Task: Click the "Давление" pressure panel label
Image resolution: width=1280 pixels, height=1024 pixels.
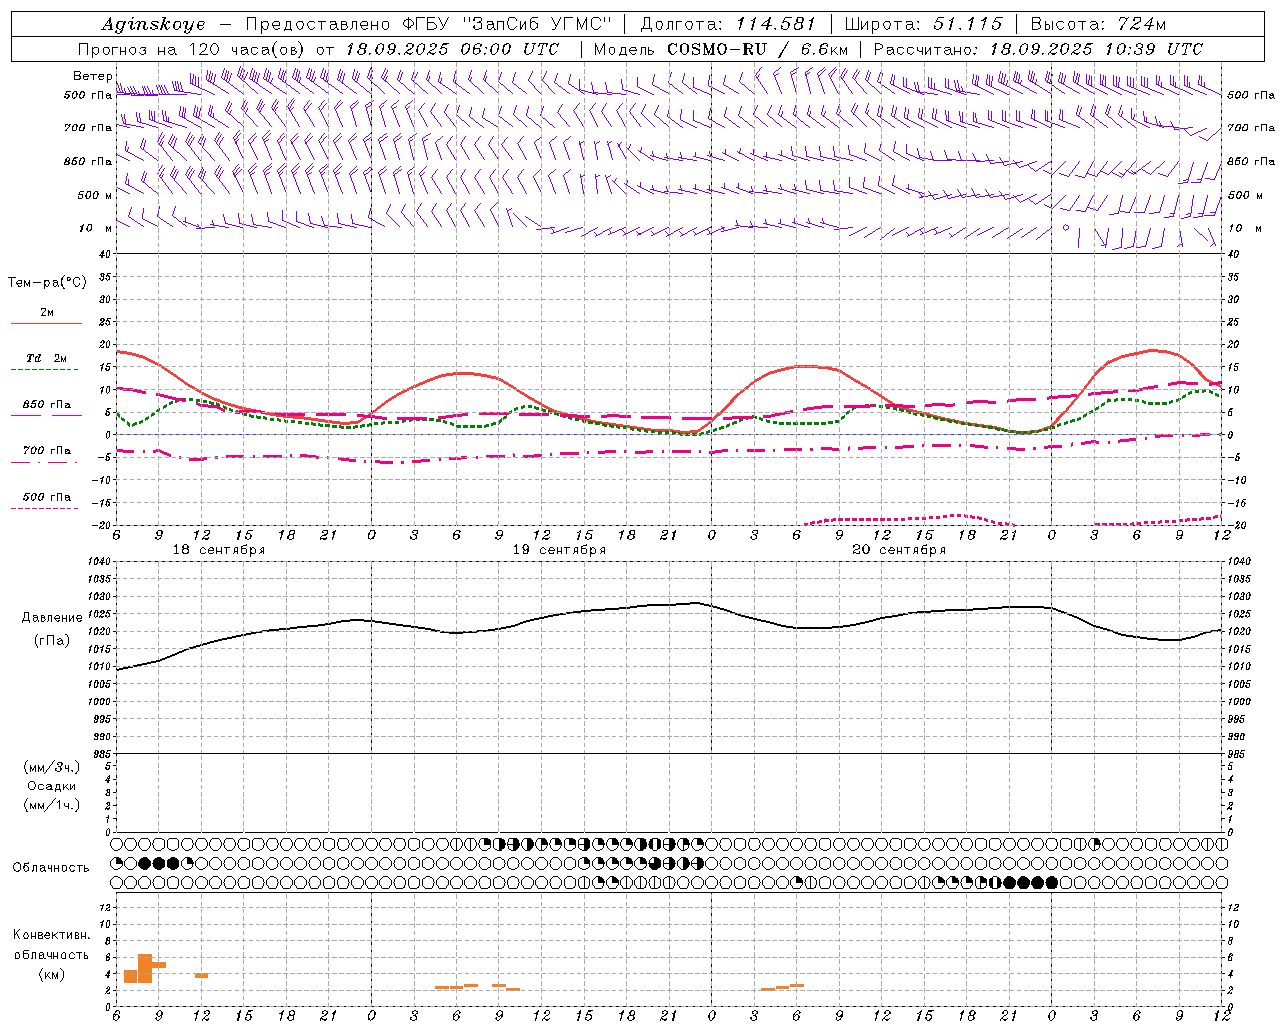Action: [53, 618]
